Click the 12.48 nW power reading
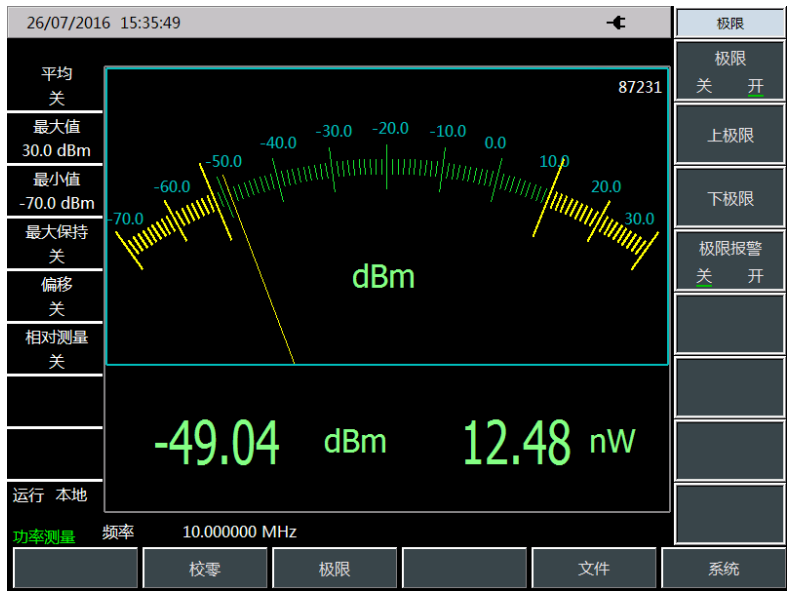The image size is (792, 595). click(549, 442)
